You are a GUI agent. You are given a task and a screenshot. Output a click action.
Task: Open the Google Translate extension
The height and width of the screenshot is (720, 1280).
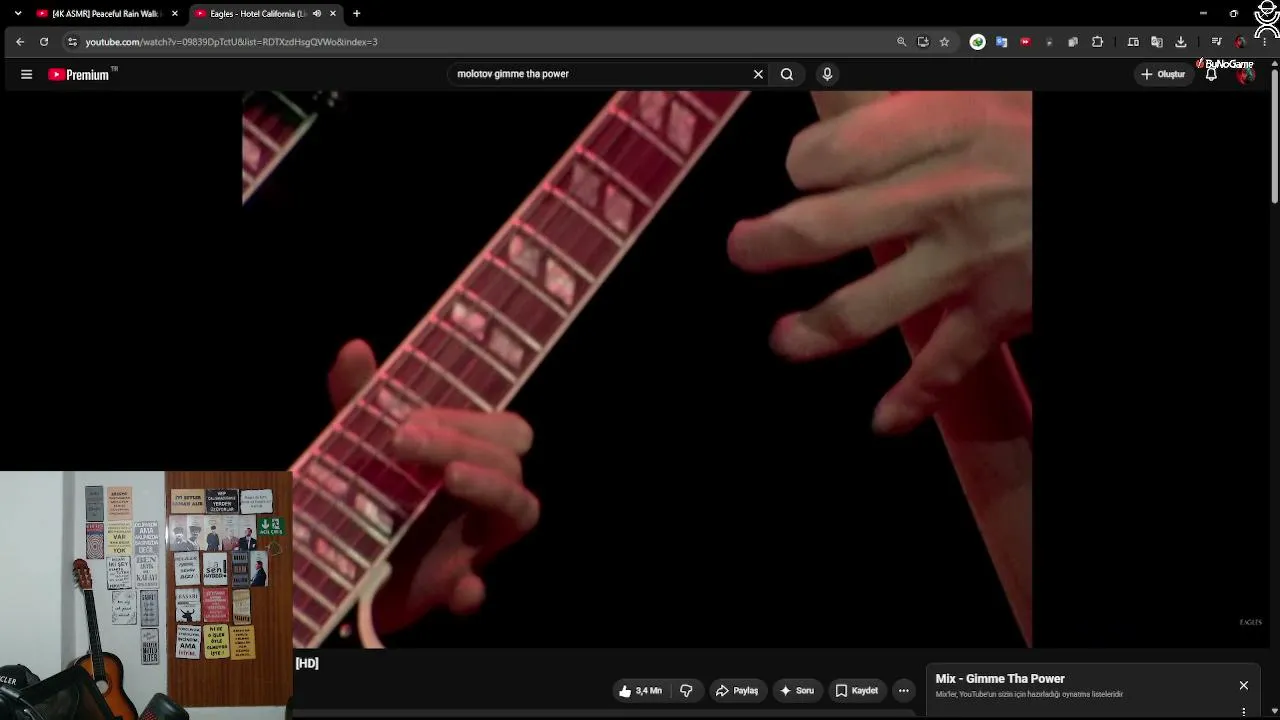coord(1001,42)
